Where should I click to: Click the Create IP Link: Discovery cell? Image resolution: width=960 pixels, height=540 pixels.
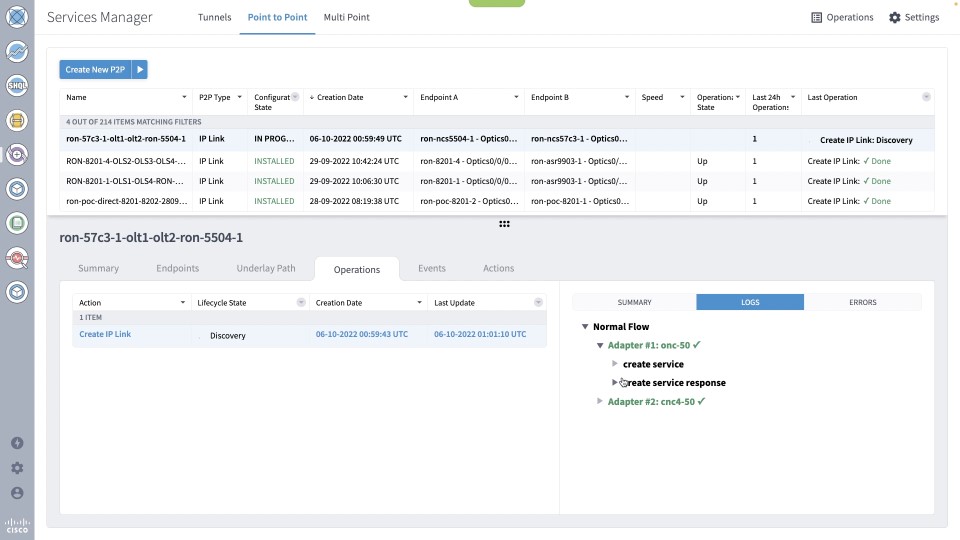[866, 140]
